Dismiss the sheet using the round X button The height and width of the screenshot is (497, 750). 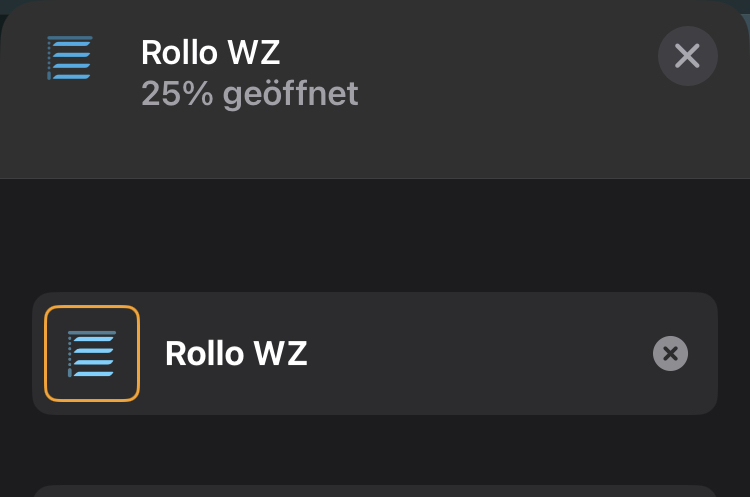[687, 56]
